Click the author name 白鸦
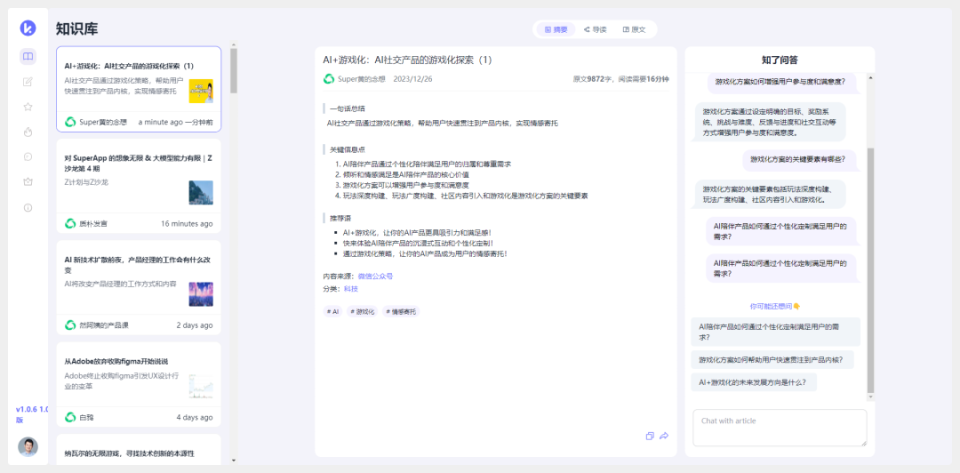Viewport: 960px width, 473px height. pos(86,418)
